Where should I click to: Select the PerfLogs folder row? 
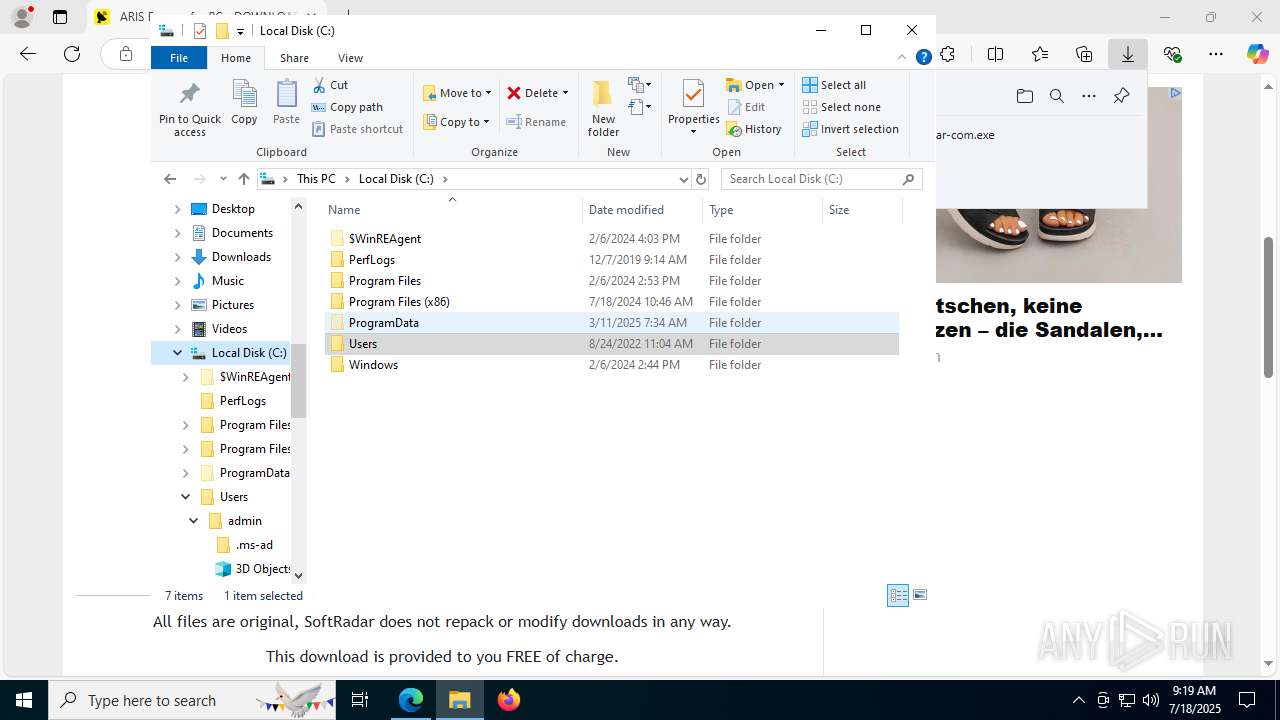[x=612, y=260]
